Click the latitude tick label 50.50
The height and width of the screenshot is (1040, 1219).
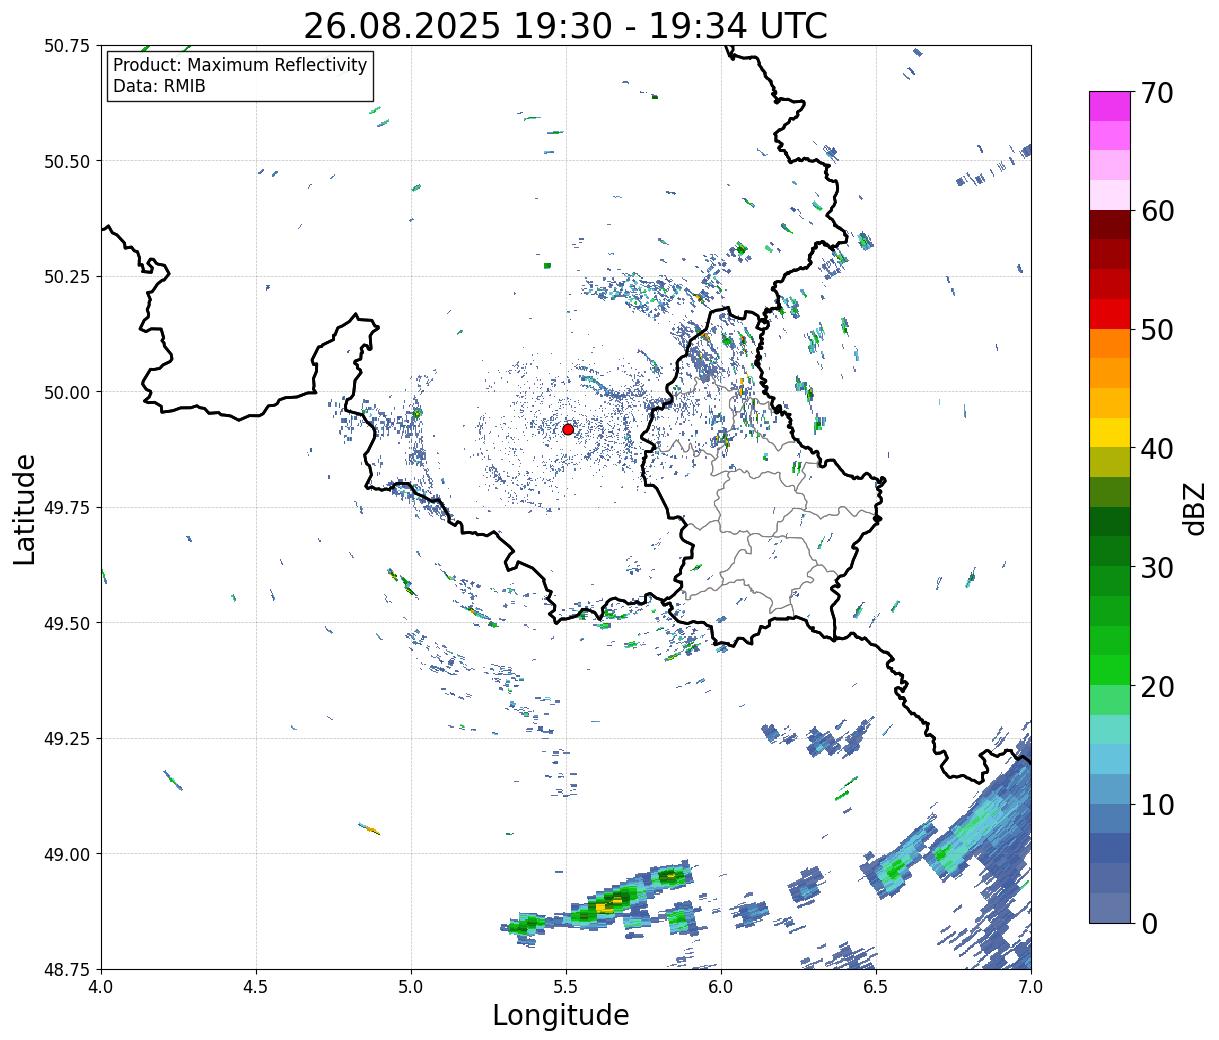[66, 161]
